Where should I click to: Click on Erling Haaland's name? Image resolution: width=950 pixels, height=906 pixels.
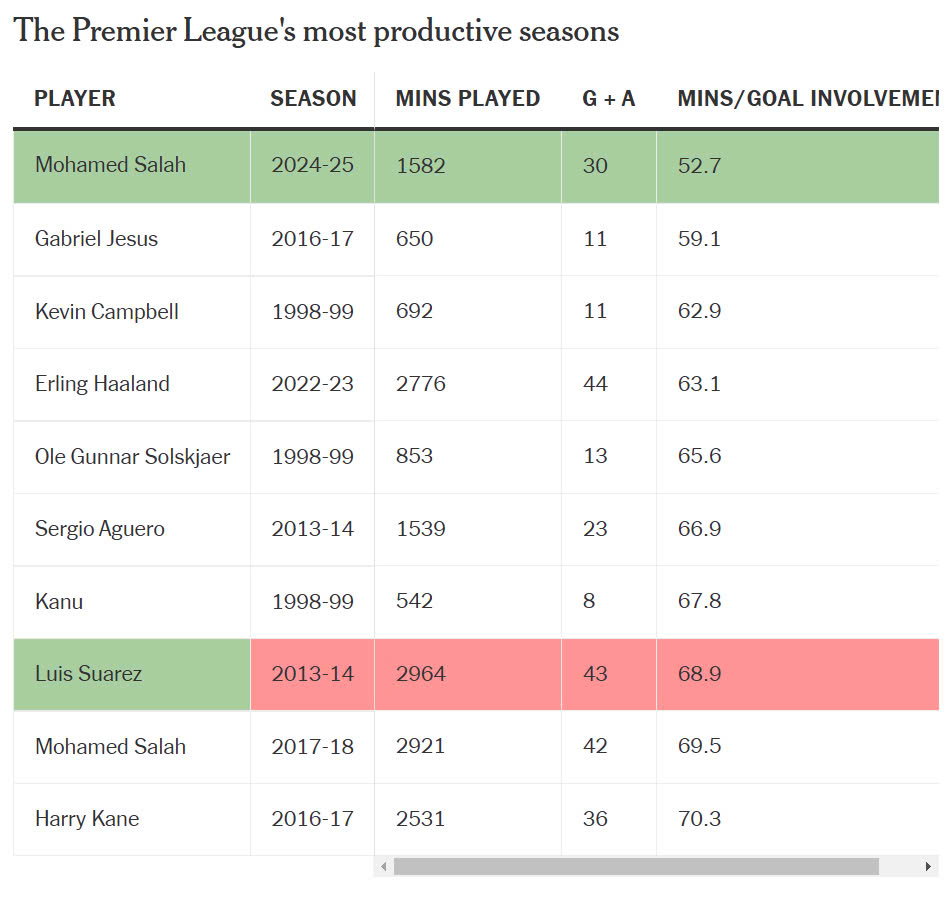[x=102, y=384]
